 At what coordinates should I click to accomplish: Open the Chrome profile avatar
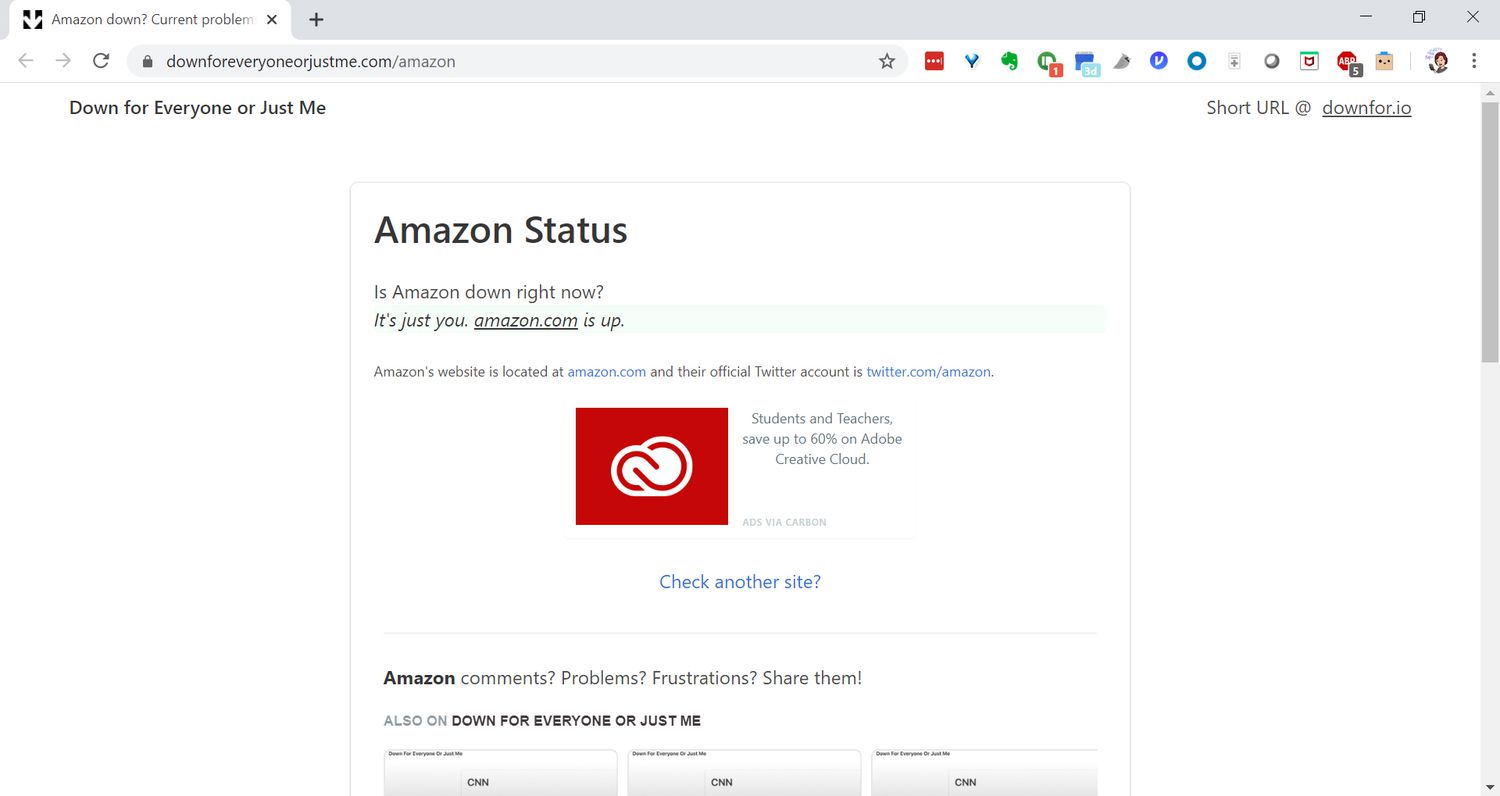(1437, 61)
